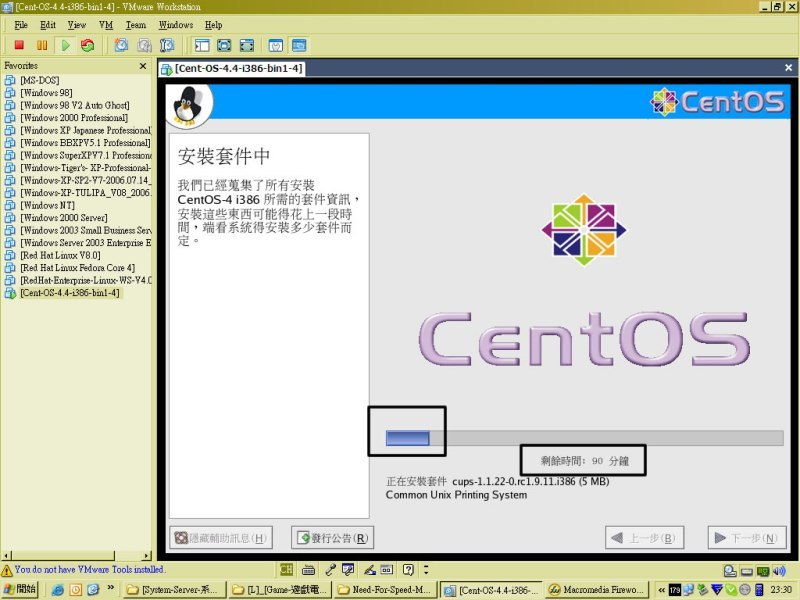
Task: Open the Windows Start button 開始
Action: pyautogui.click(x=20, y=589)
